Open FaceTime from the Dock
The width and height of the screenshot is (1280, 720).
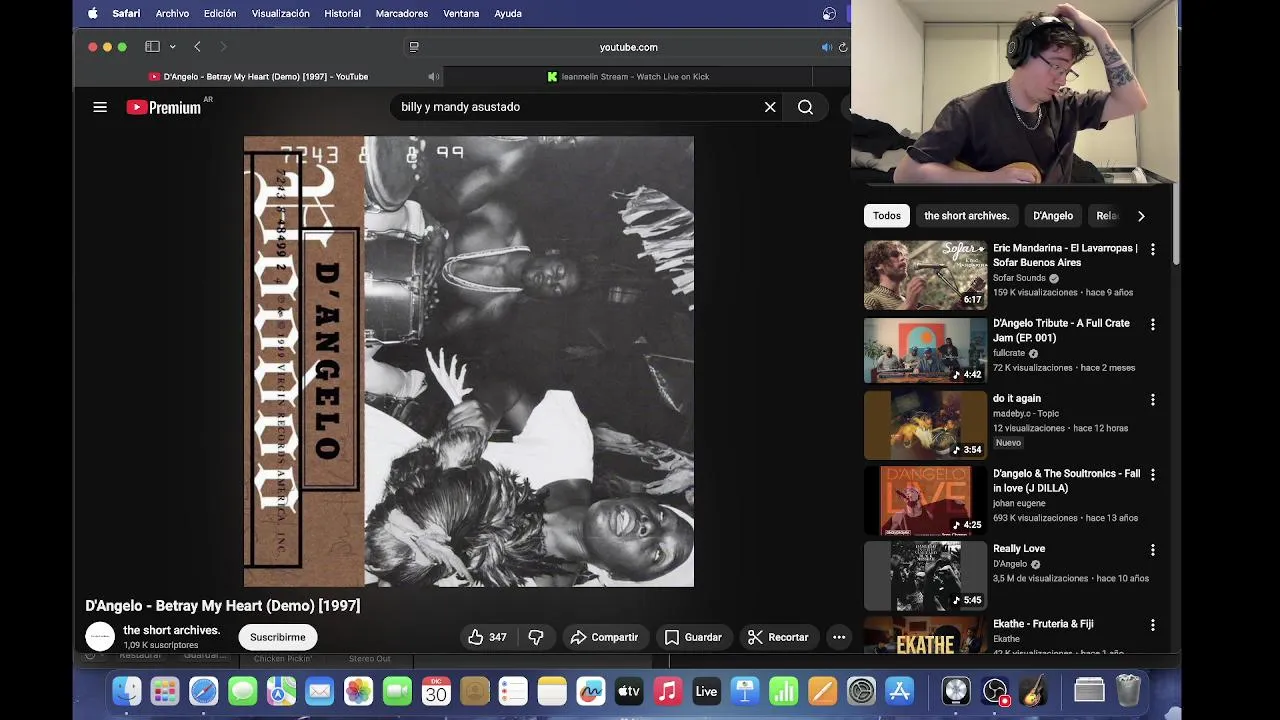point(398,691)
